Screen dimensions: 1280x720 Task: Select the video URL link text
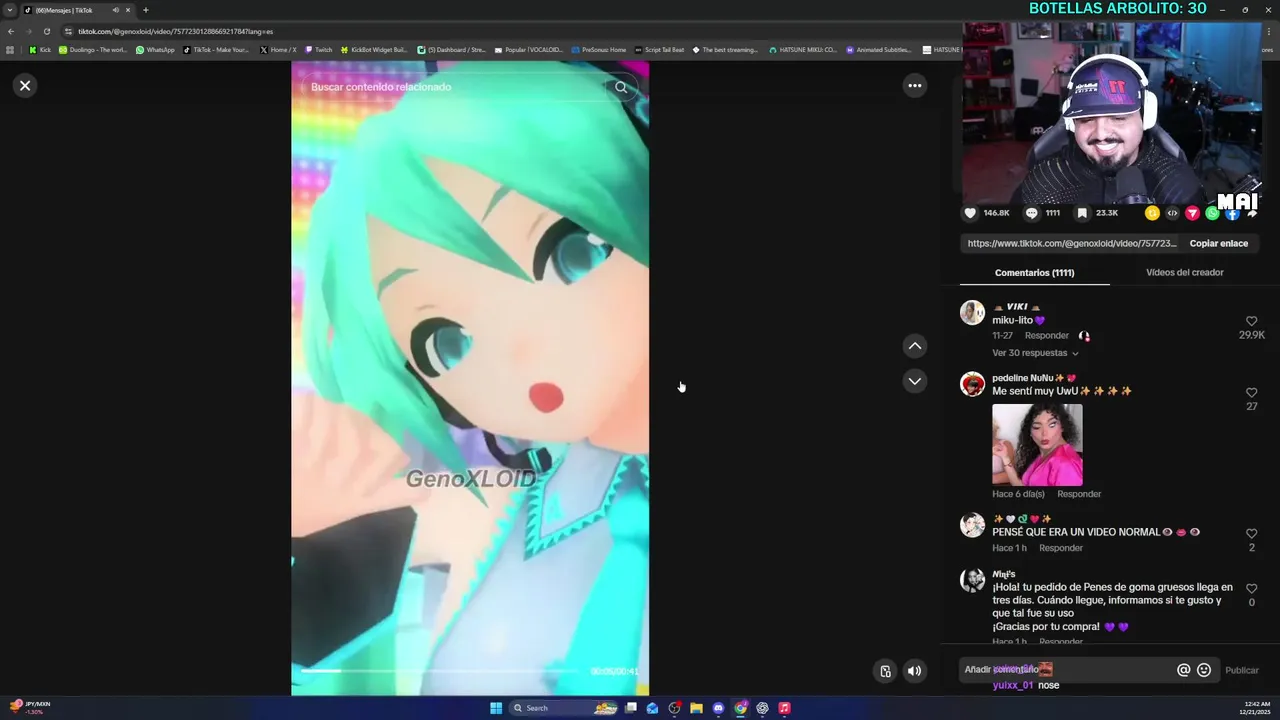[x=1072, y=243]
